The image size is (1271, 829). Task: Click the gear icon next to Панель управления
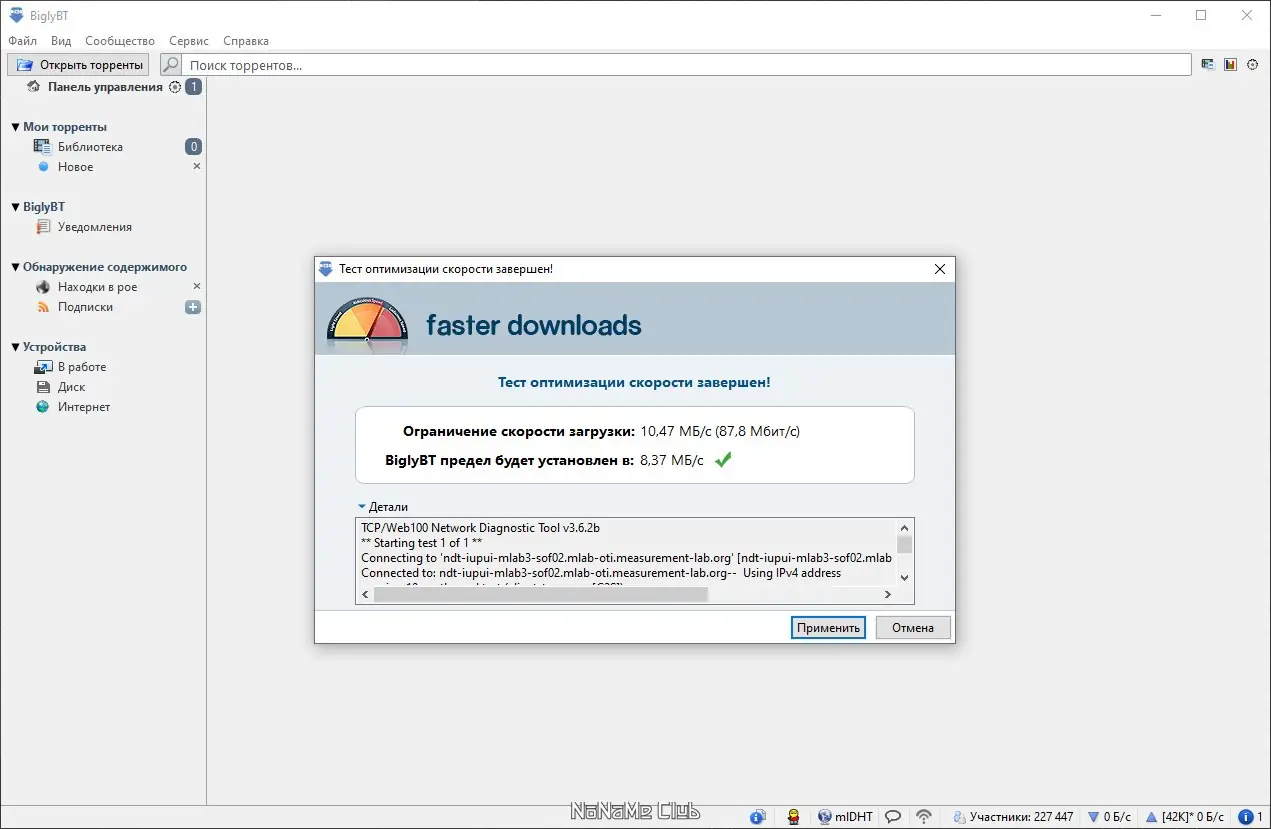pos(175,87)
